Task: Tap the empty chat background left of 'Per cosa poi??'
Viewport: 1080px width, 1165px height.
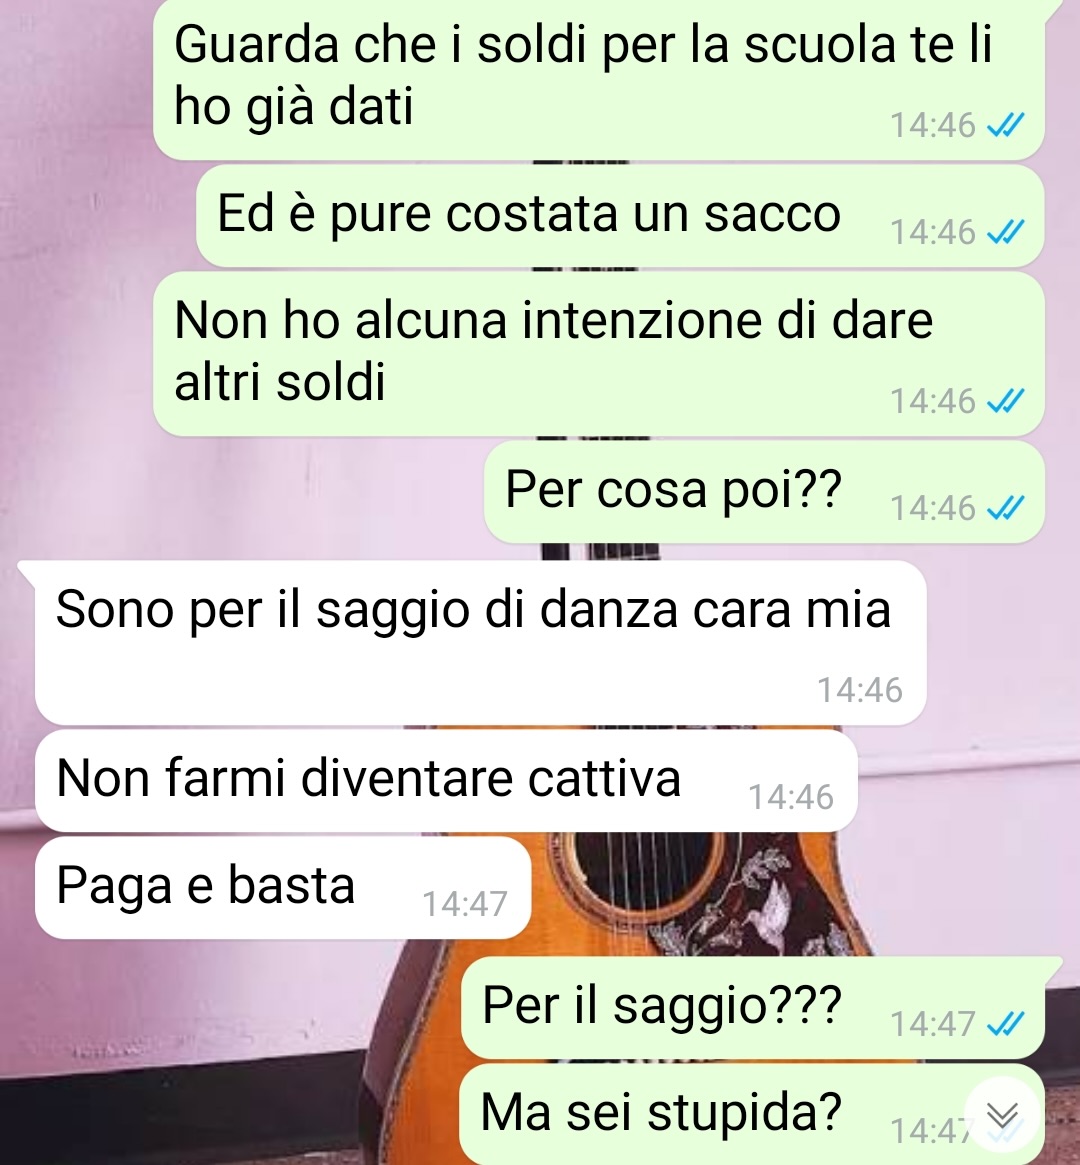Action: coord(245,494)
